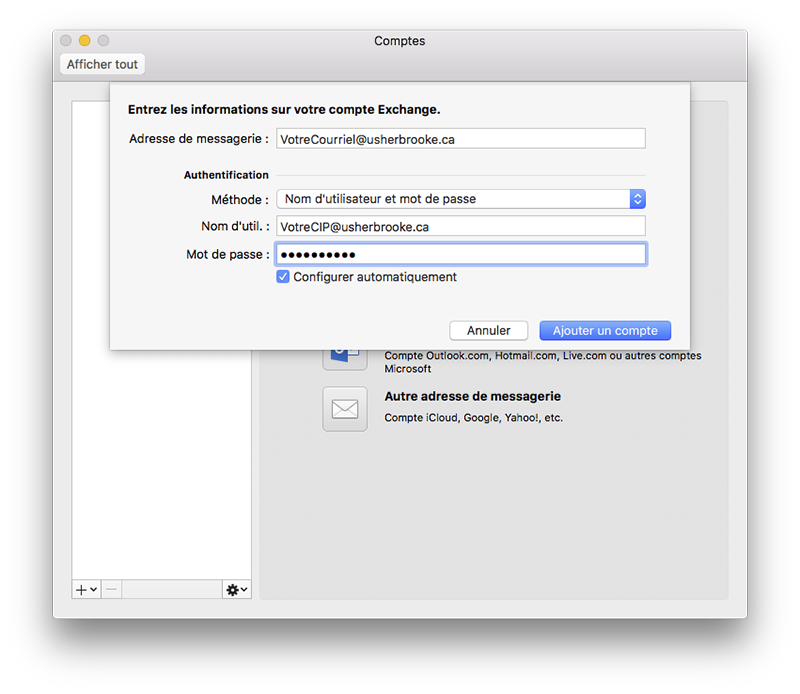Screen dimensions: 800x694
Task: Select the Autre adresse de messagerie option
Action: (x=473, y=397)
